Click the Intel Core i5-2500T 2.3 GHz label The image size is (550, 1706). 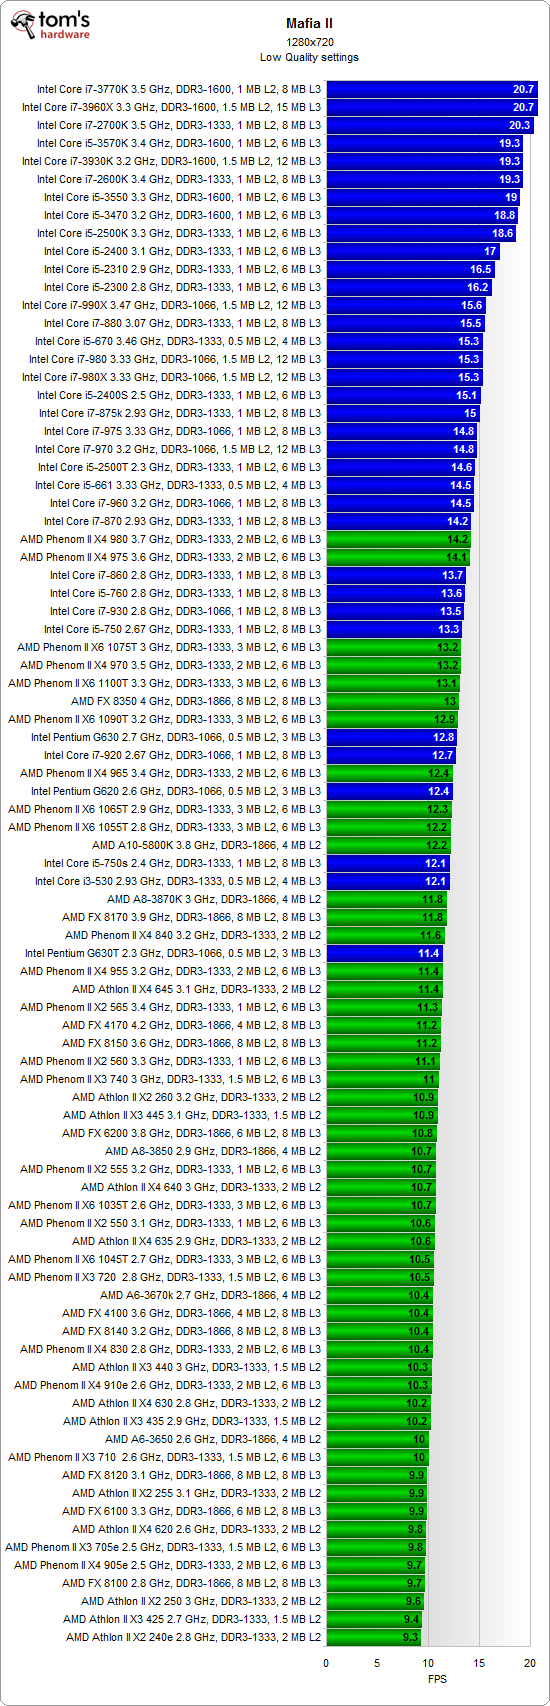179,467
